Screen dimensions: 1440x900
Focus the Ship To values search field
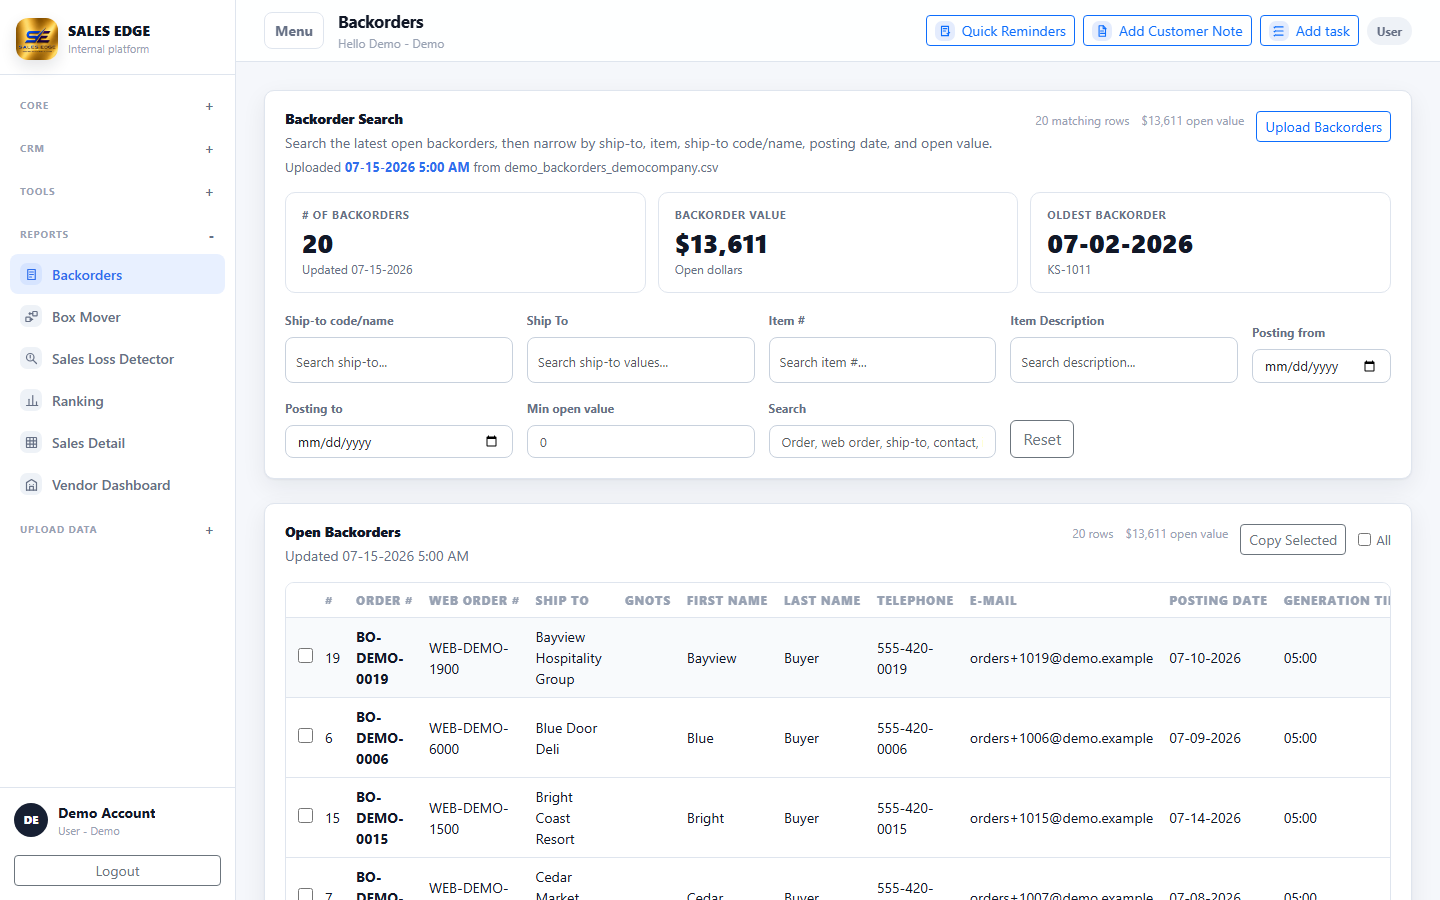click(640, 360)
